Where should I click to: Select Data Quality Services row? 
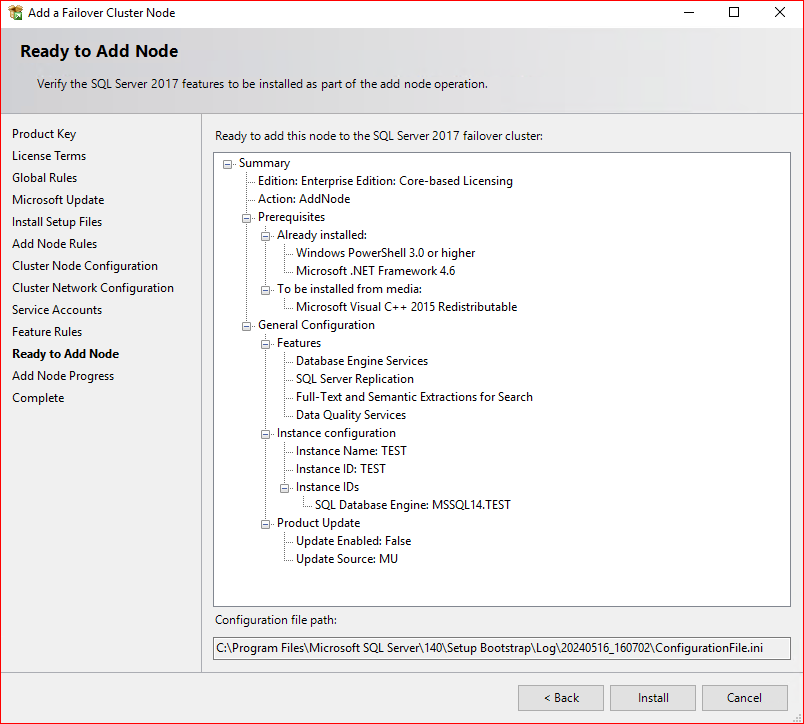351,415
